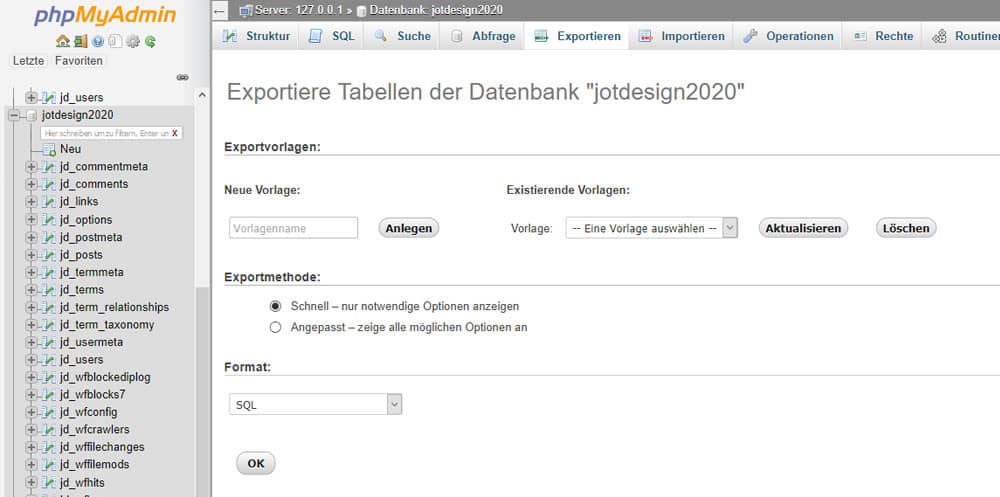Click the log out door icon

[x=80, y=41]
